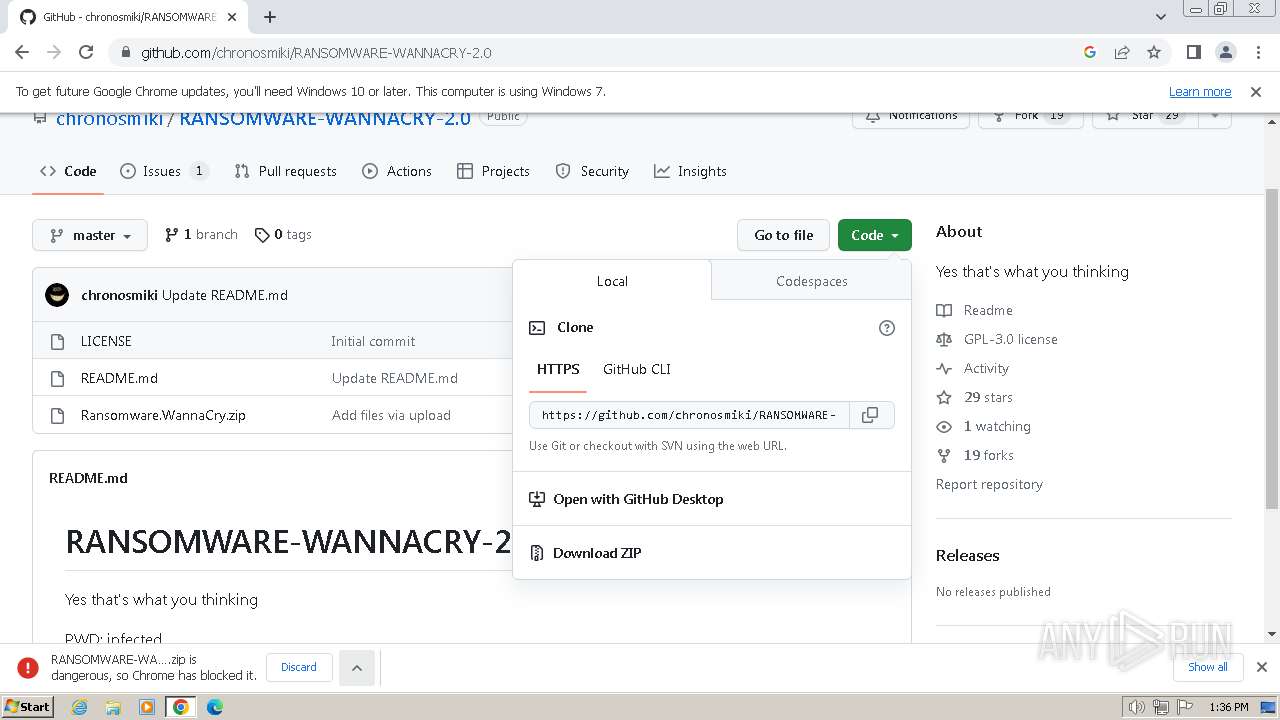View site information padlock icon
1280x720 pixels.
point(125,52)
